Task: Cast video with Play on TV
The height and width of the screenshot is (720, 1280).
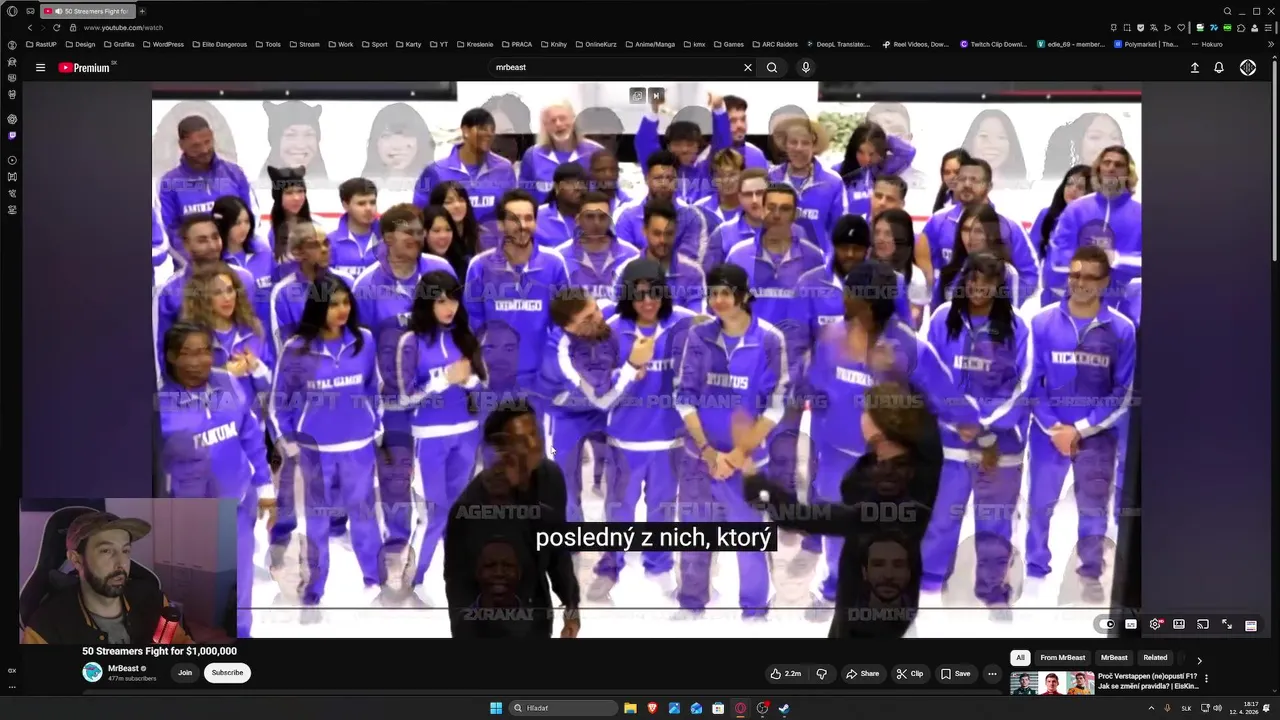Action: 1203,625
